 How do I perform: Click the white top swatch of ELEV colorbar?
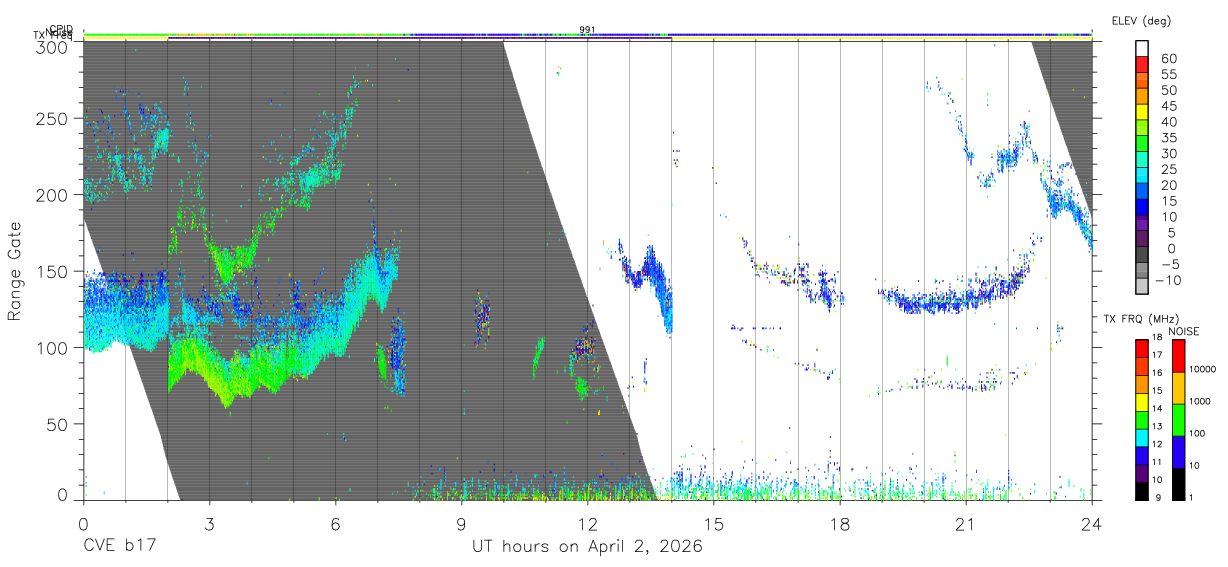pyautogui.click(x=1141, y=49)
